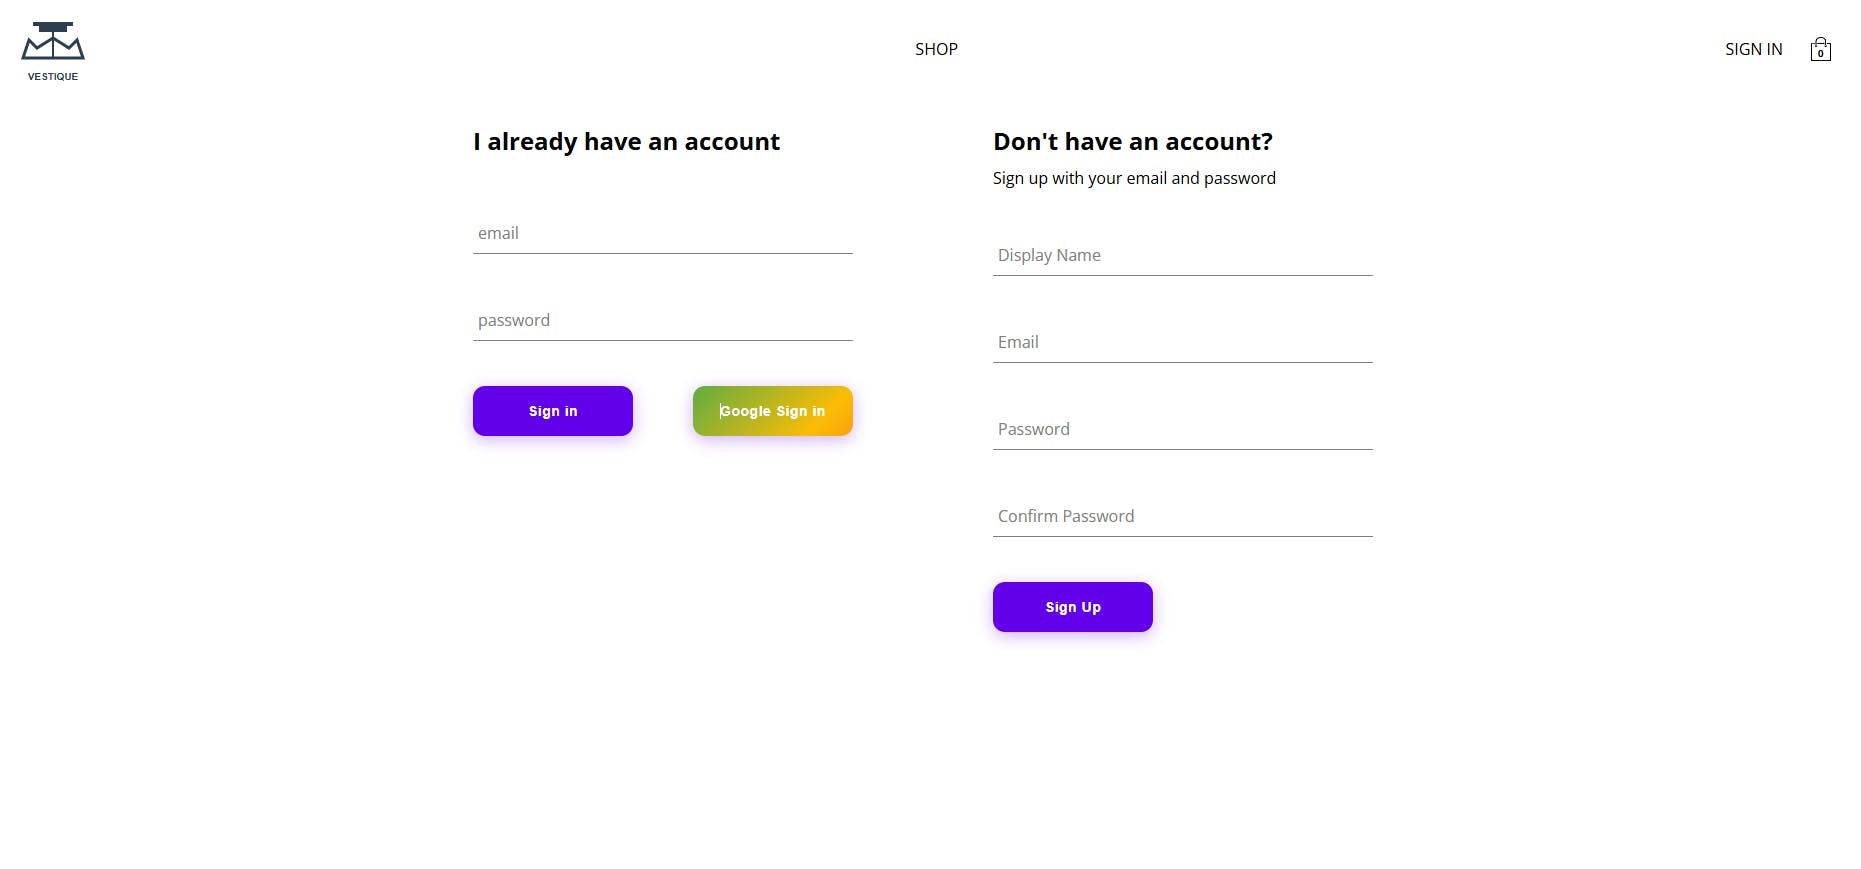Click the item count inside the bag icon
The width and height of the screenshot is (1861, 869).
[1820, 53]
